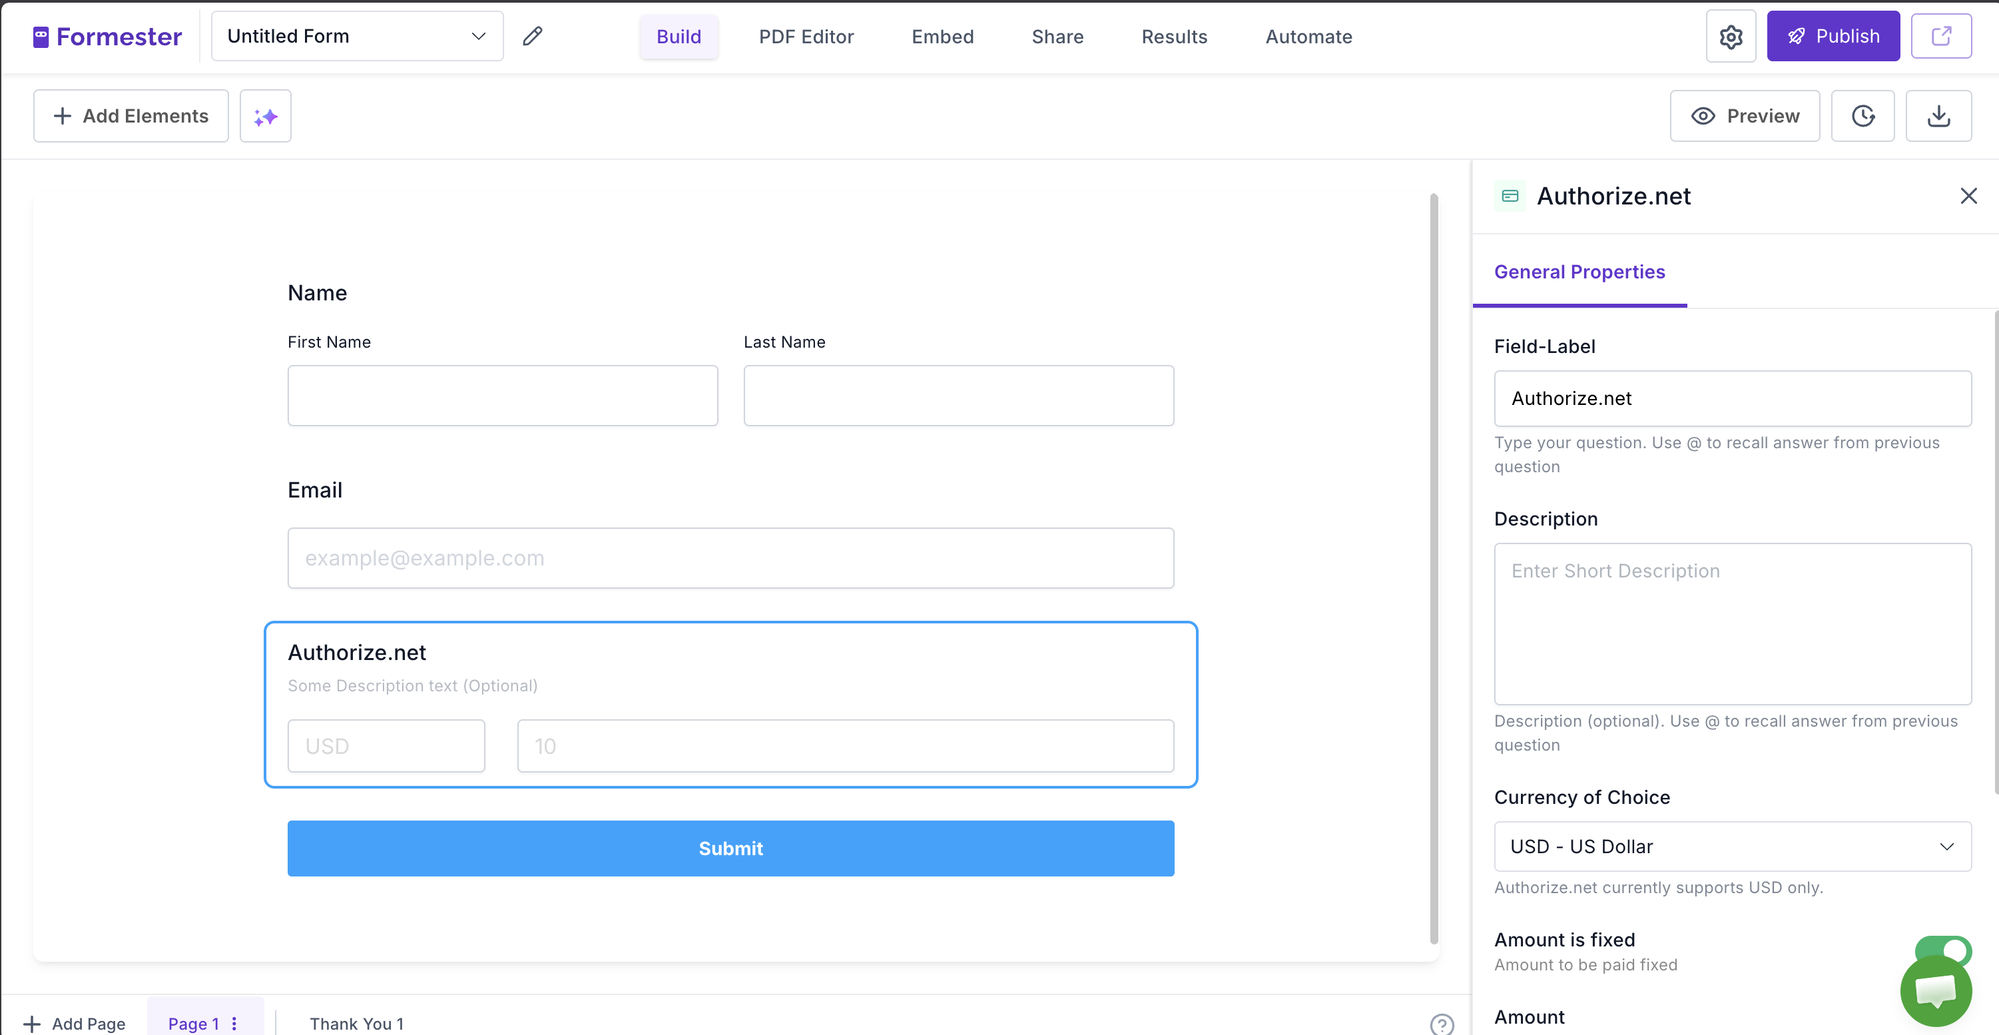Image resolution: width=1999 pixels, height=1035 pixels.
Task: Click the AI sparkle generator icon
Action: click(265, 116)
